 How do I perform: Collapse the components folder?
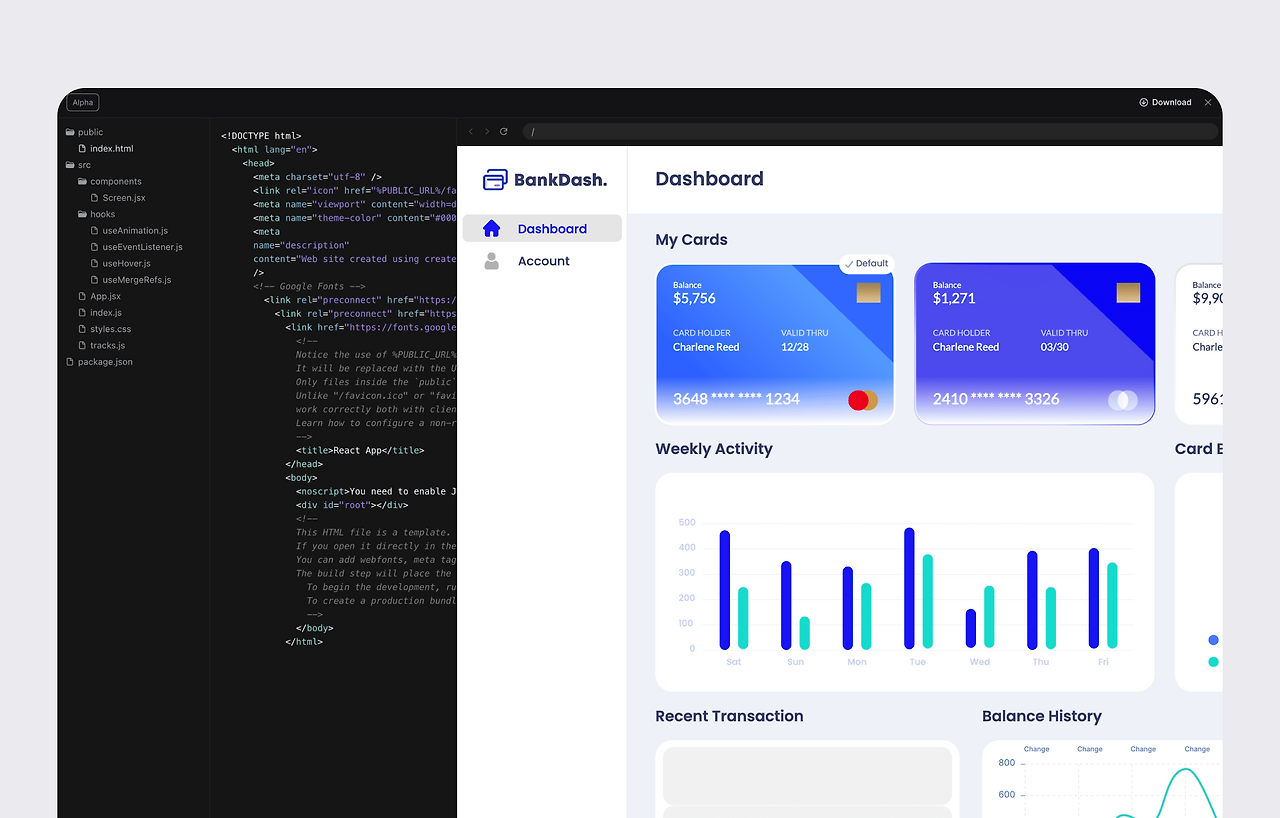click(109, 182)
